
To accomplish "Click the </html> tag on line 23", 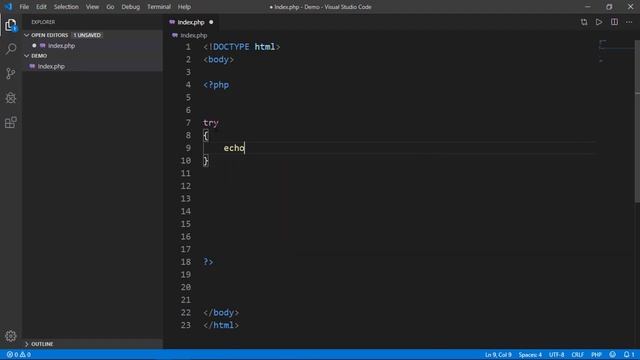I will coord(221,325).
